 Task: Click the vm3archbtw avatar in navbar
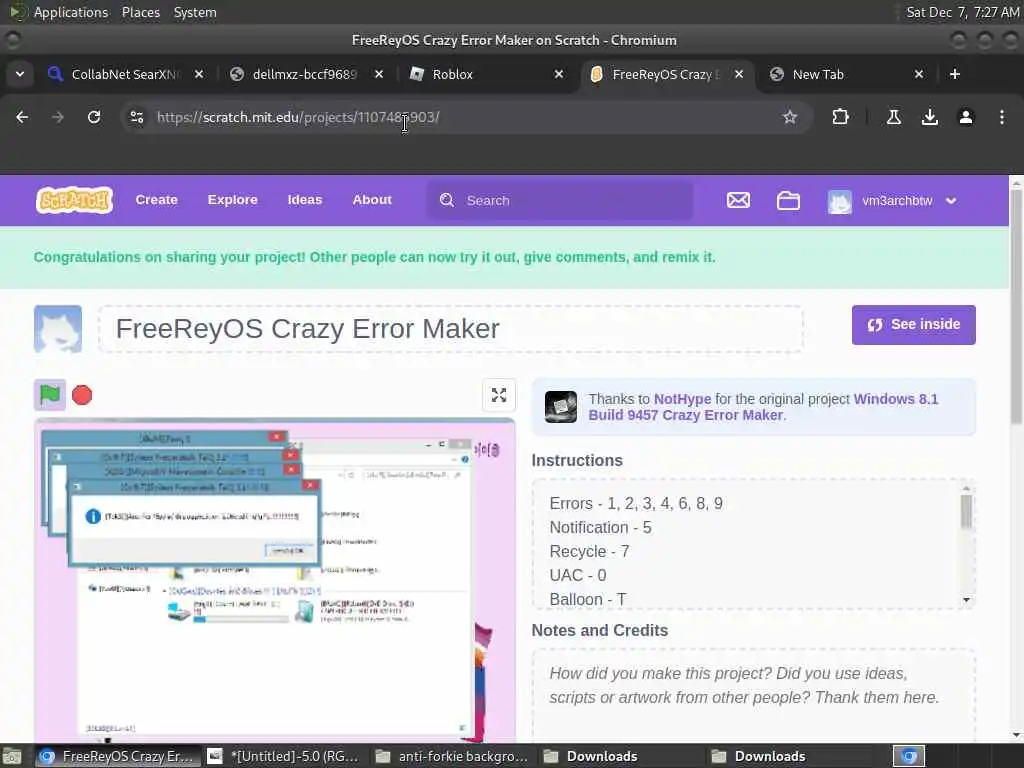[x=840, y=202]
